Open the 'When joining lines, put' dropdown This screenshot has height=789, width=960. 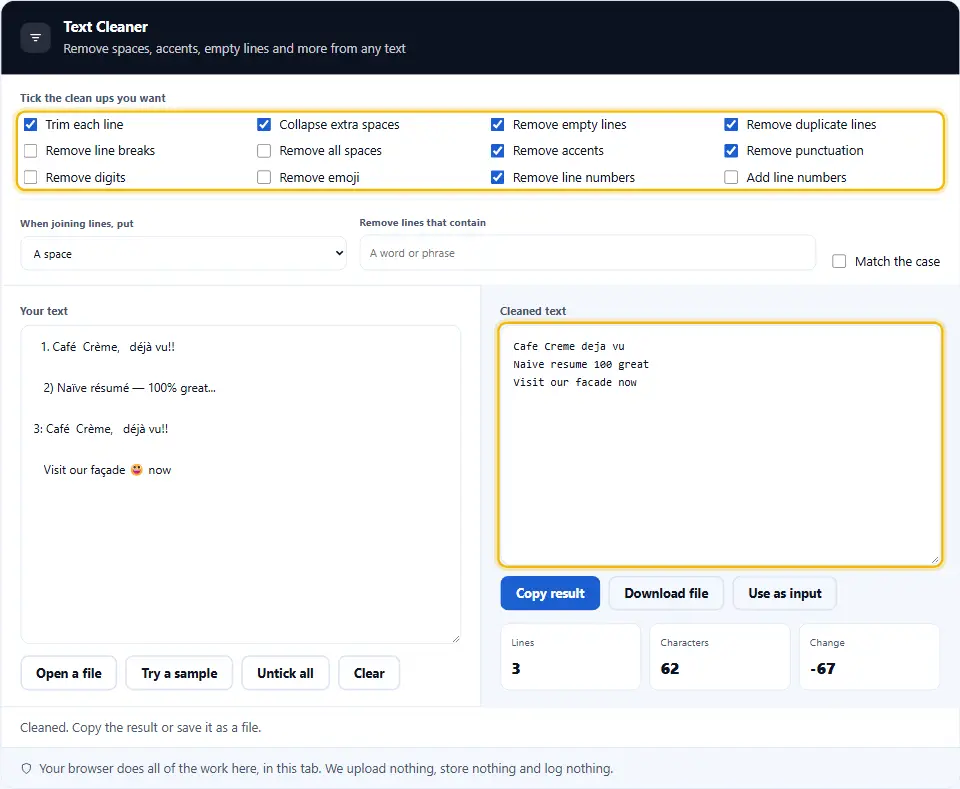point(184,253)
